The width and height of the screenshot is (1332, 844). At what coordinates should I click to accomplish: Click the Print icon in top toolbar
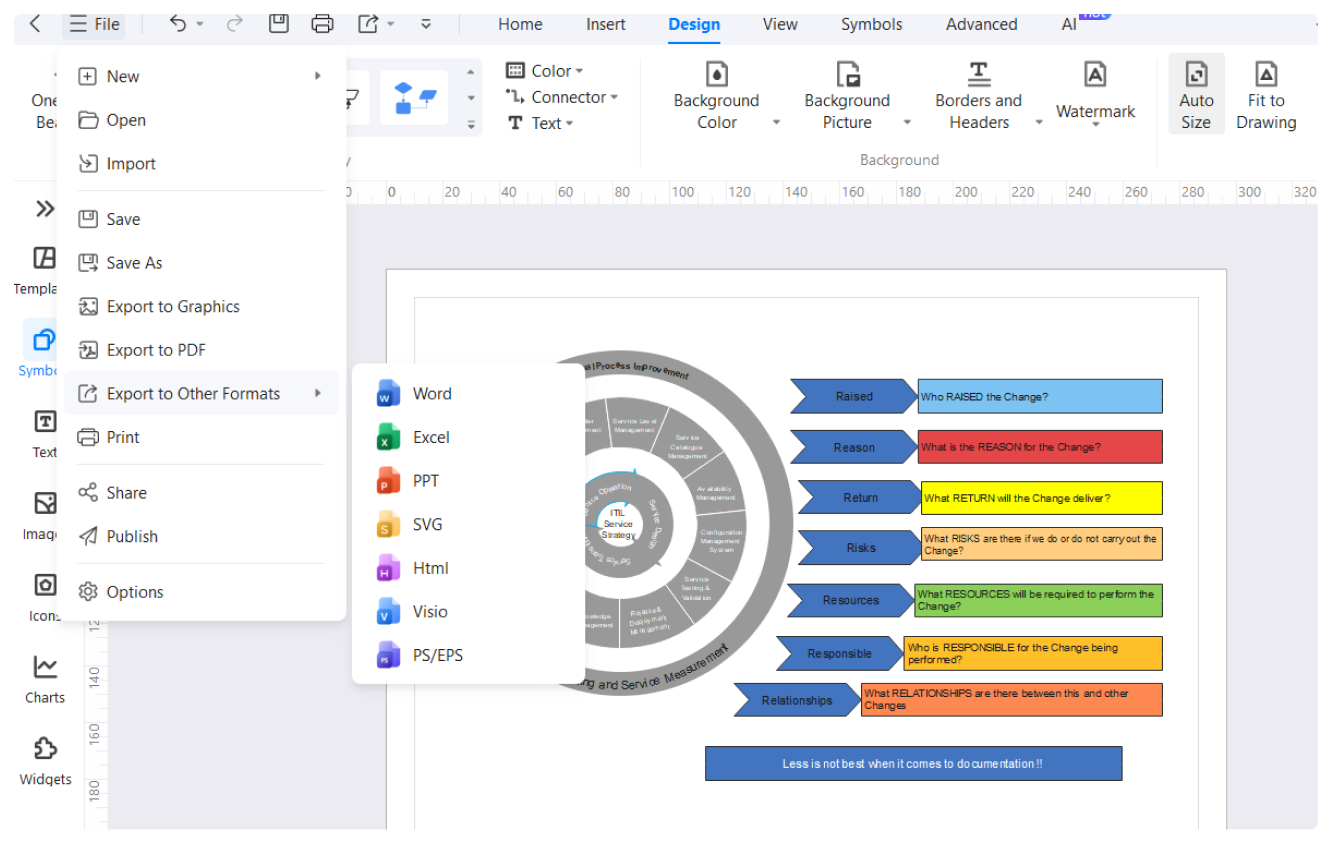pos(322,24)
